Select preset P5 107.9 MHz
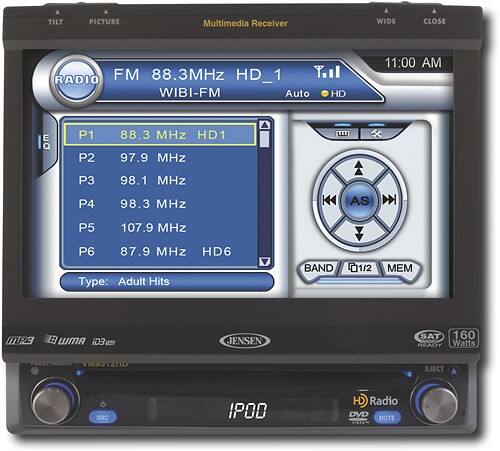This screenshot has height=451, width=500. (160, 228)
